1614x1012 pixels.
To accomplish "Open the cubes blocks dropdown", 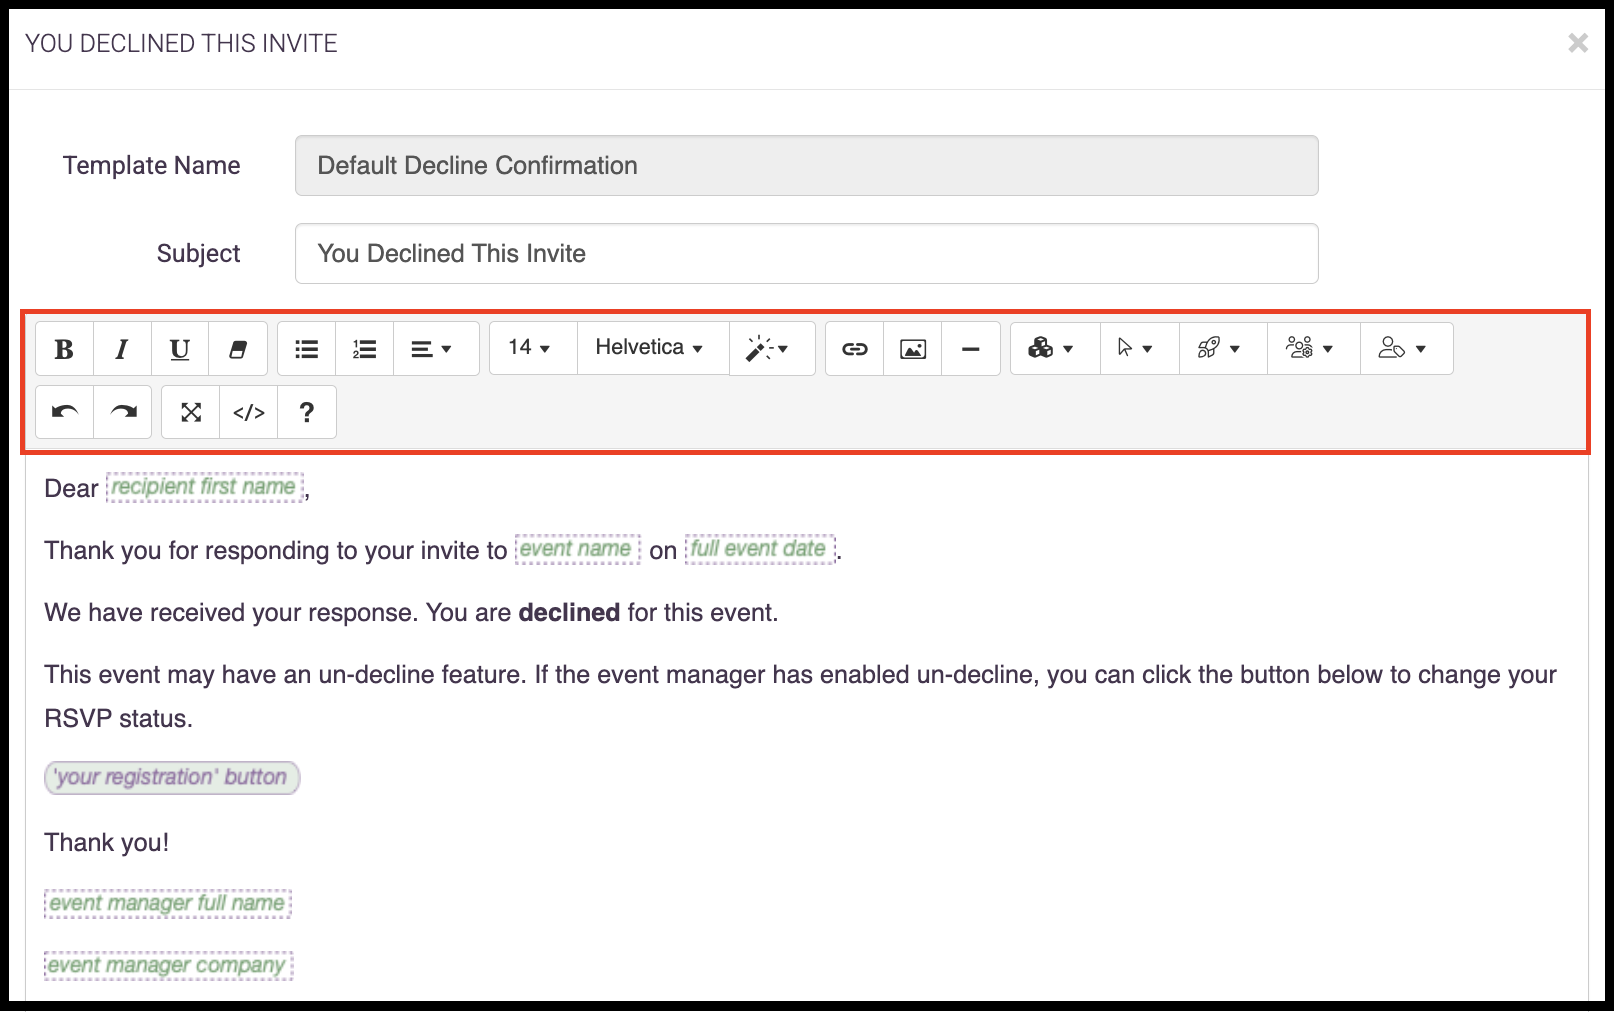I will [x=1055, y=348].
